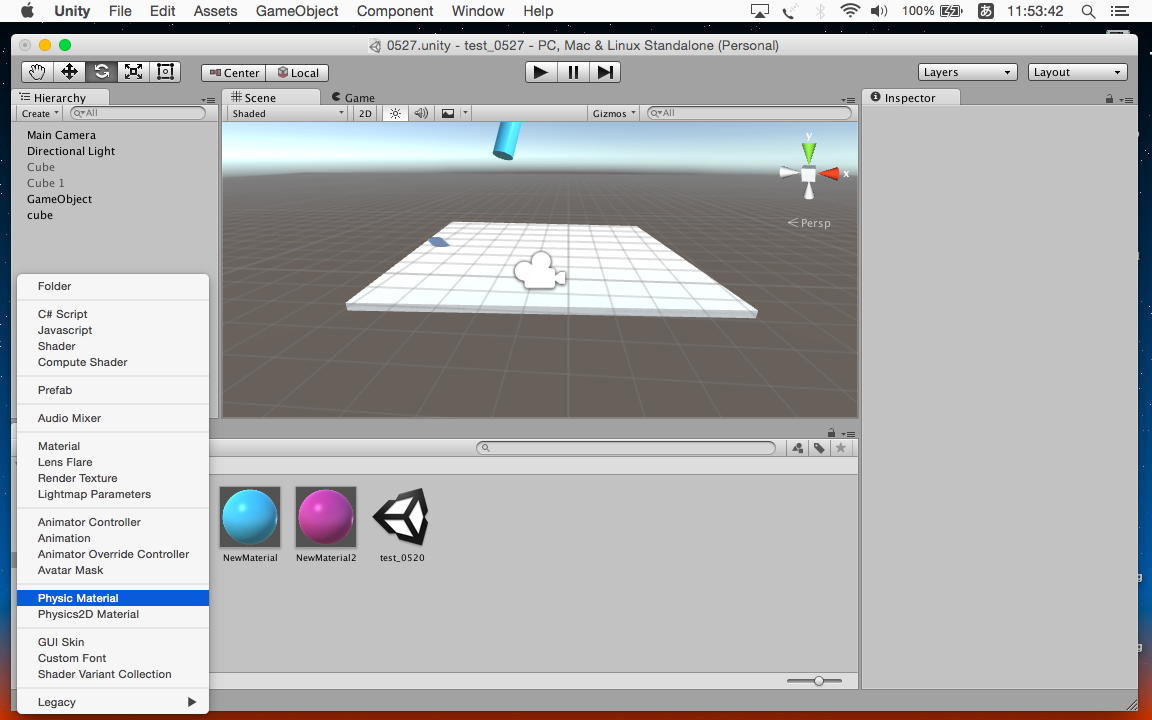
Task: Select the Hand tool
Action: pos(37,72)
